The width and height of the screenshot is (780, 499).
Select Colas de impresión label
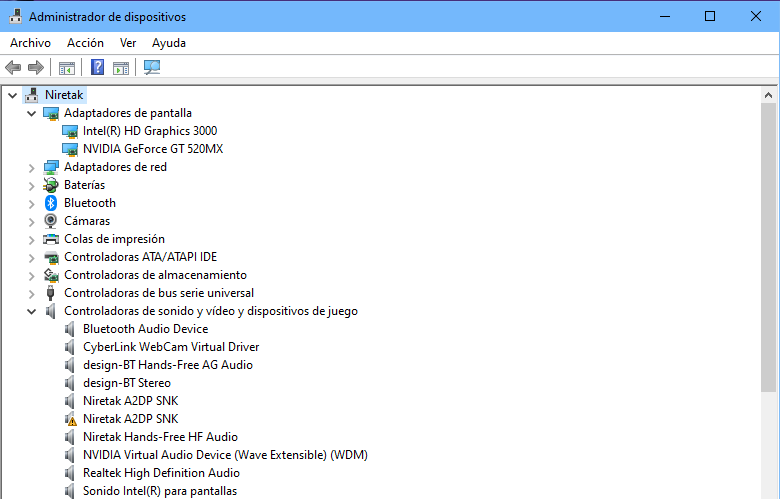[x=114, y=239]
